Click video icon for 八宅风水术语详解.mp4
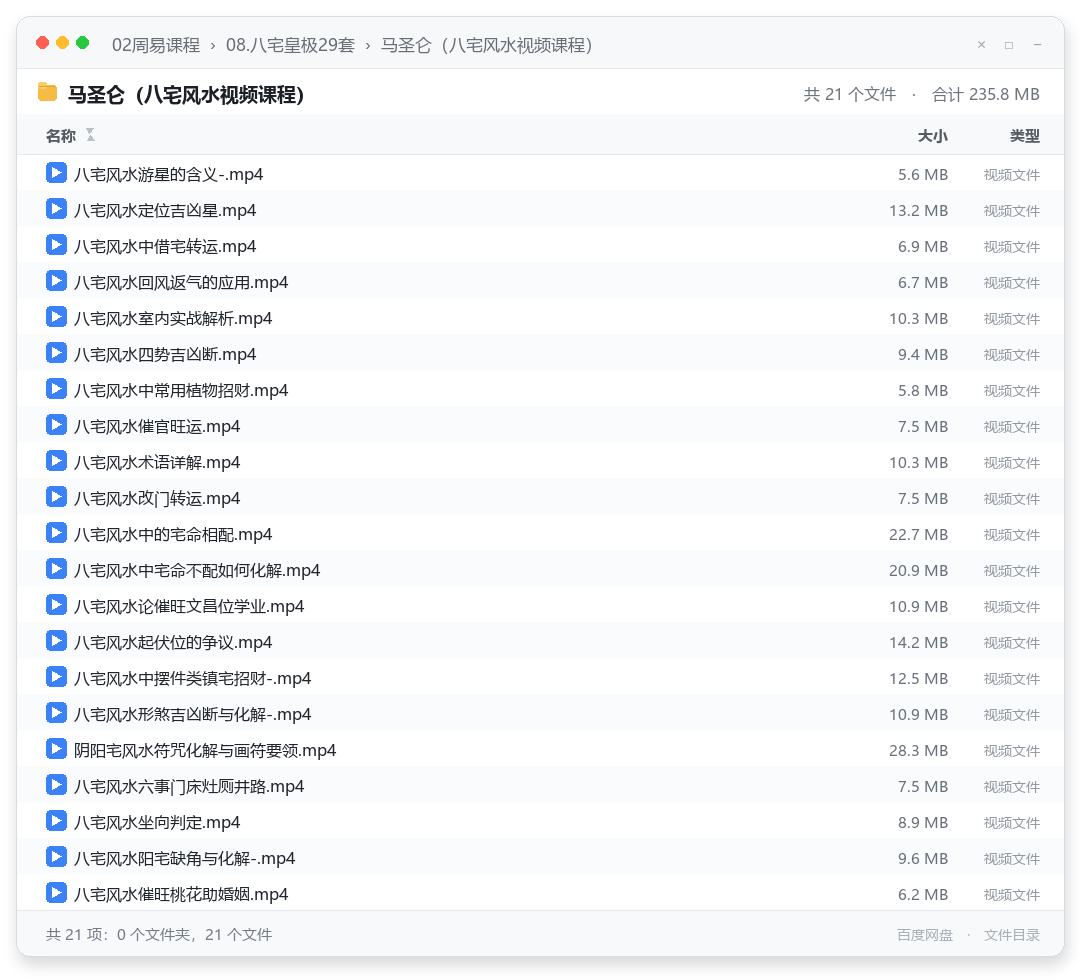Viewport: 1080px width, 980px height. [x=56, y=461]
